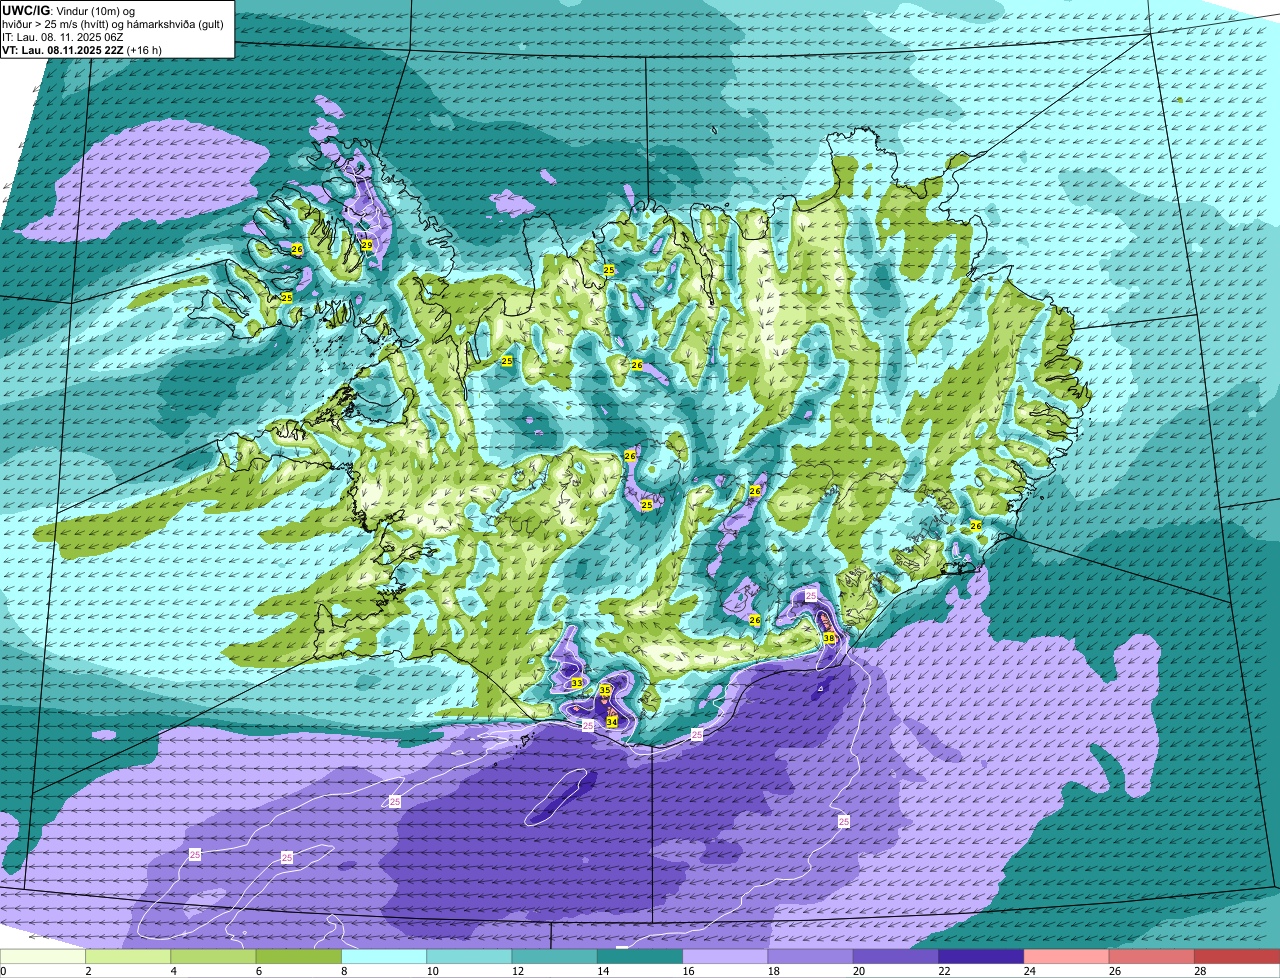This screenshot has height=978, width=1280.
Task: Click the pale cyan swatch between 8 and 10
Action: point(385,957)
